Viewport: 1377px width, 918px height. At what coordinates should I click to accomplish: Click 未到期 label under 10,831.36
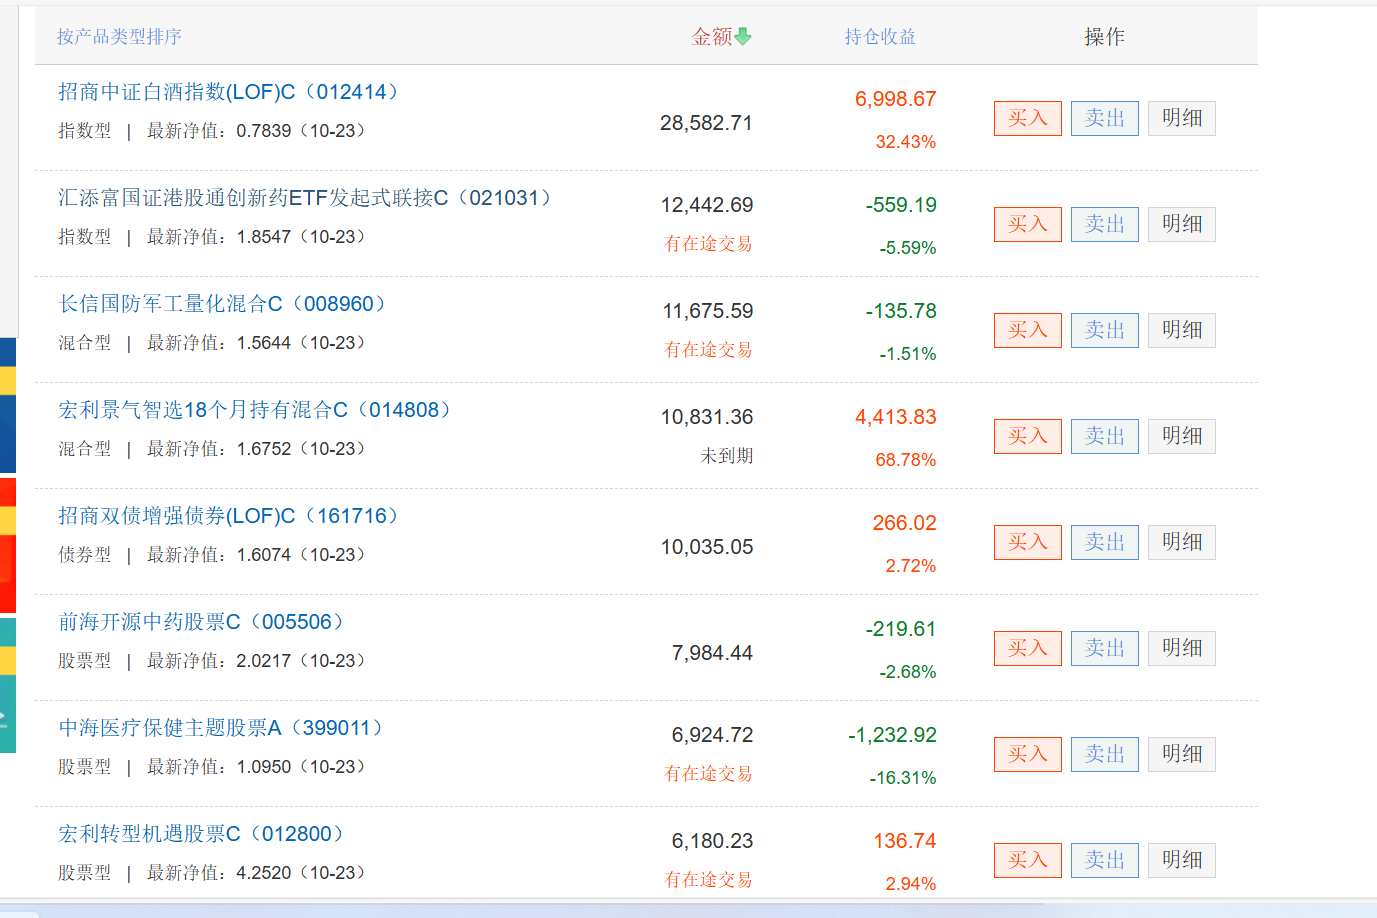pos(727,456)
